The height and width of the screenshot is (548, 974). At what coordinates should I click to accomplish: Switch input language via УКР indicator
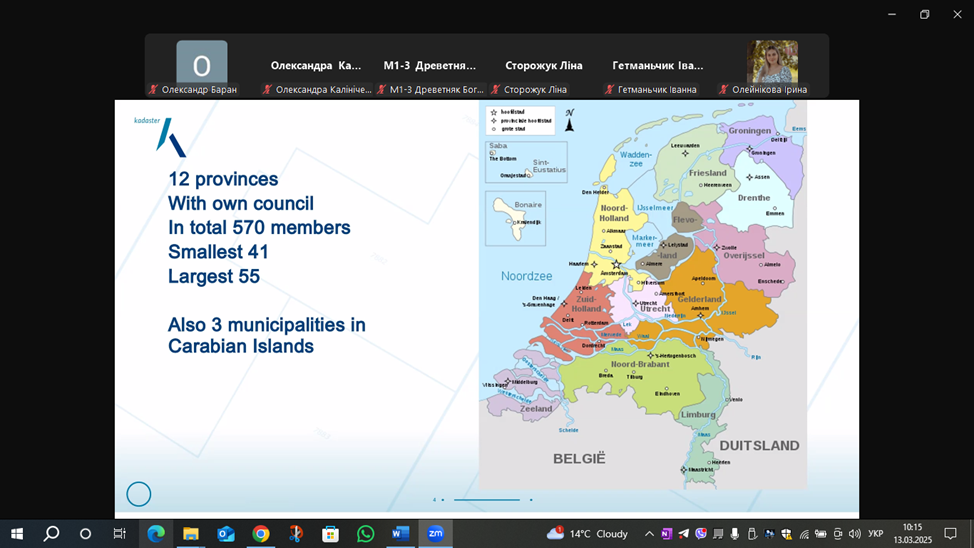pyautogui.click(x=875, y=534)
